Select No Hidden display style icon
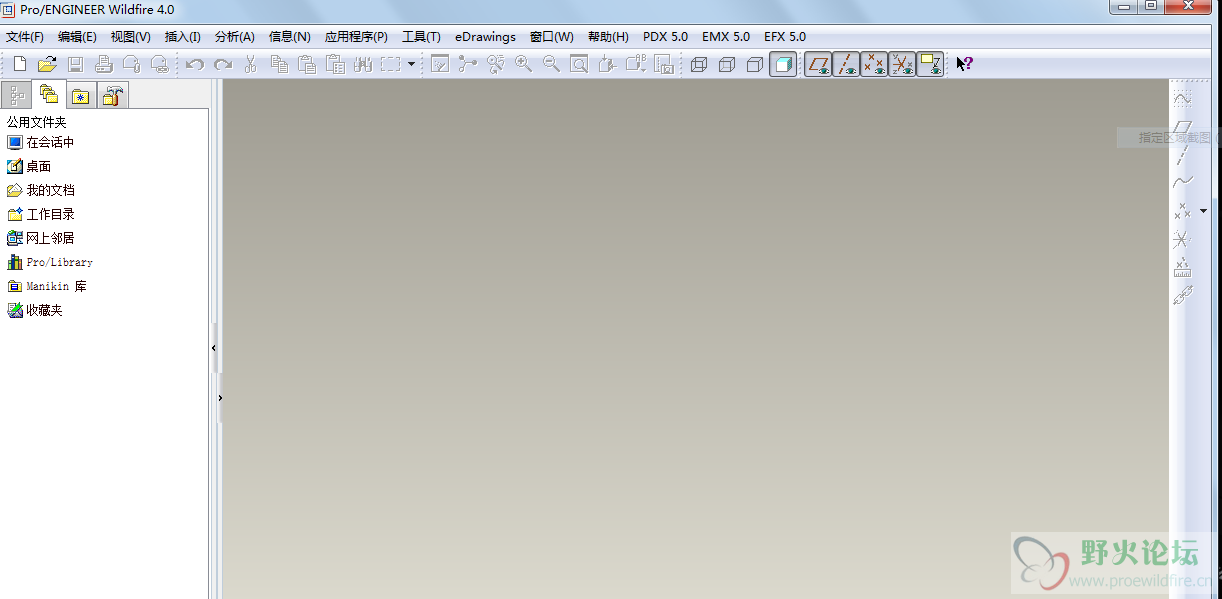This screenshot has height=599, width=1222. click(755, 64)
